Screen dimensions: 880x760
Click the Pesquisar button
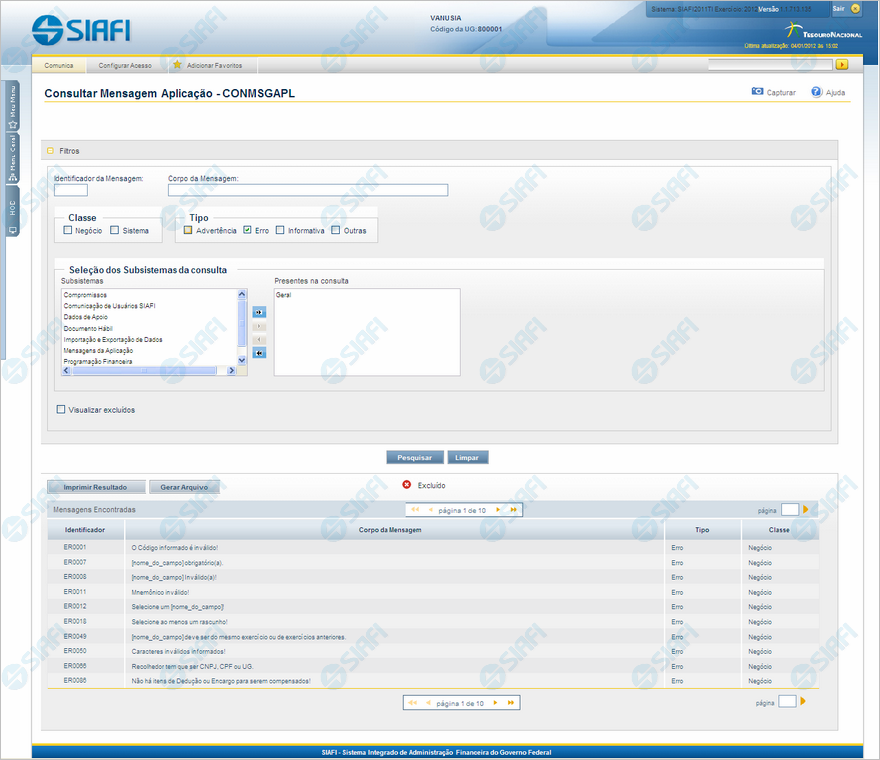414,457
